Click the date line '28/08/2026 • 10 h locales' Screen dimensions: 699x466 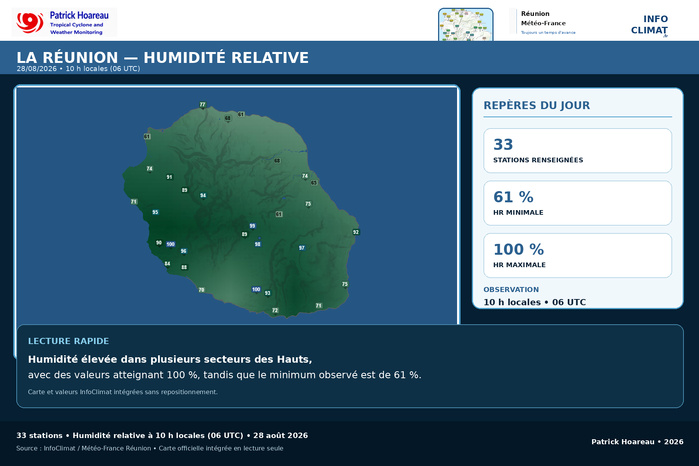[78, 69]
